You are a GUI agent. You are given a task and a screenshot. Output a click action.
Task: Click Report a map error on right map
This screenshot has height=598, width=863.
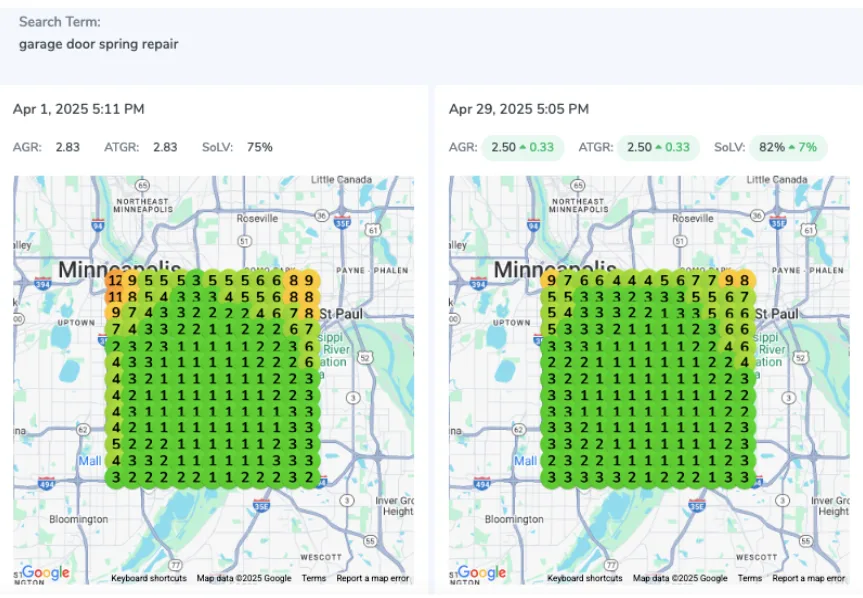click(808, 578)
